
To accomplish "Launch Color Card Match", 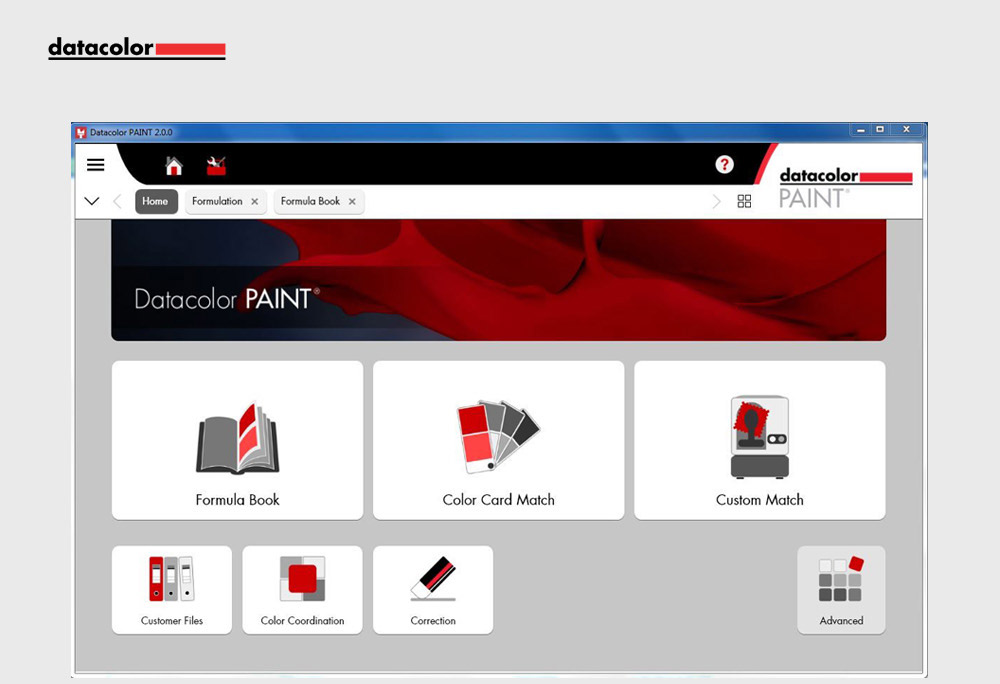I will (x=498, y=440).
